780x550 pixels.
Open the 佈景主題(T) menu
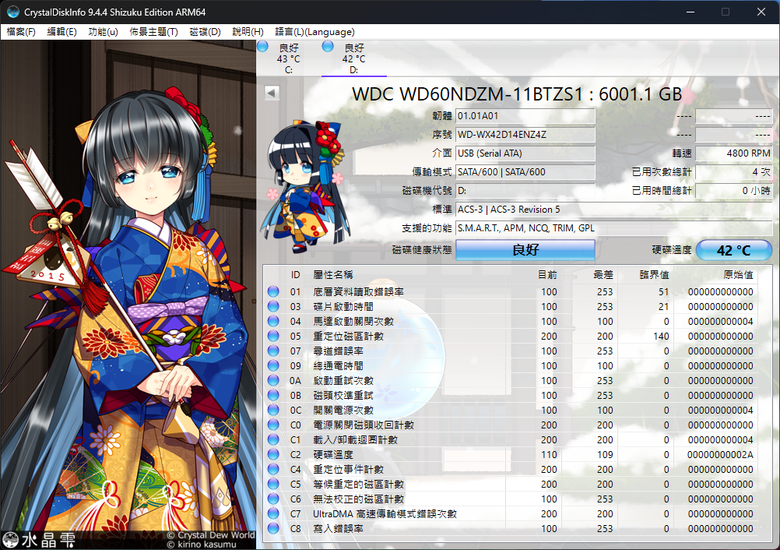click(154, 32)
